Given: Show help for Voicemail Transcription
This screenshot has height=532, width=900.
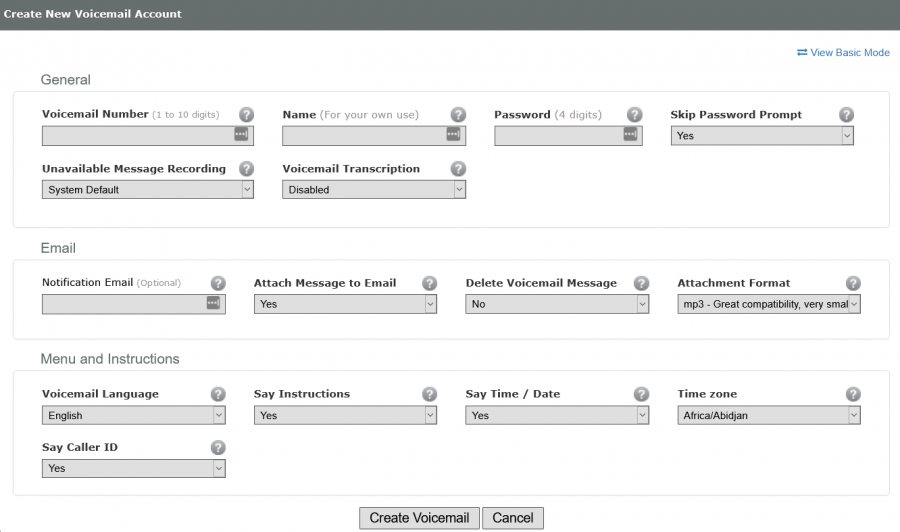Looking at the screenshot, I should (458, 169).
